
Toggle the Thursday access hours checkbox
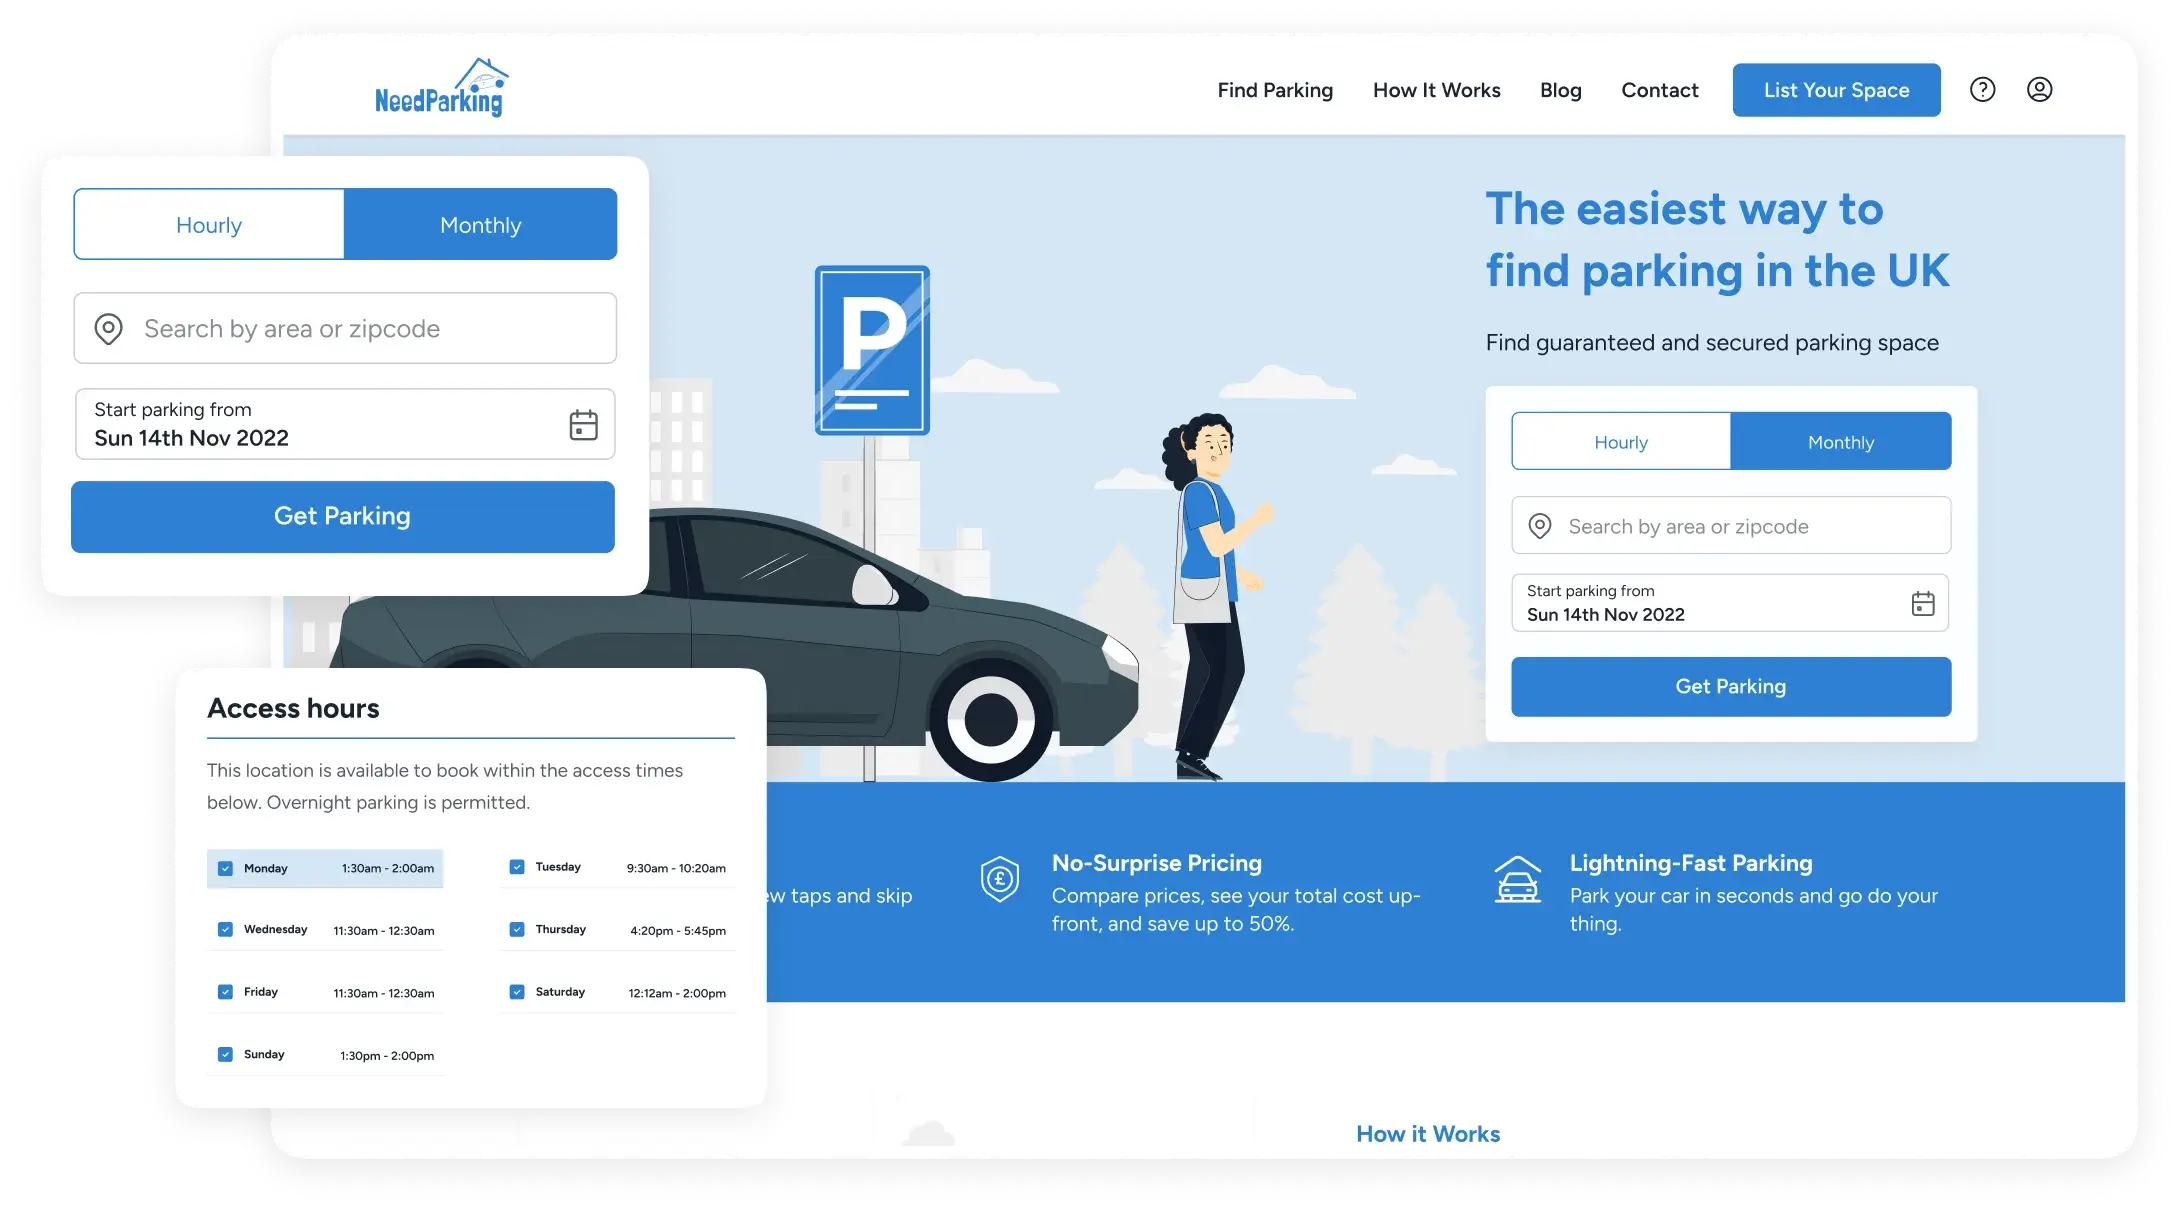coord(517,929)
